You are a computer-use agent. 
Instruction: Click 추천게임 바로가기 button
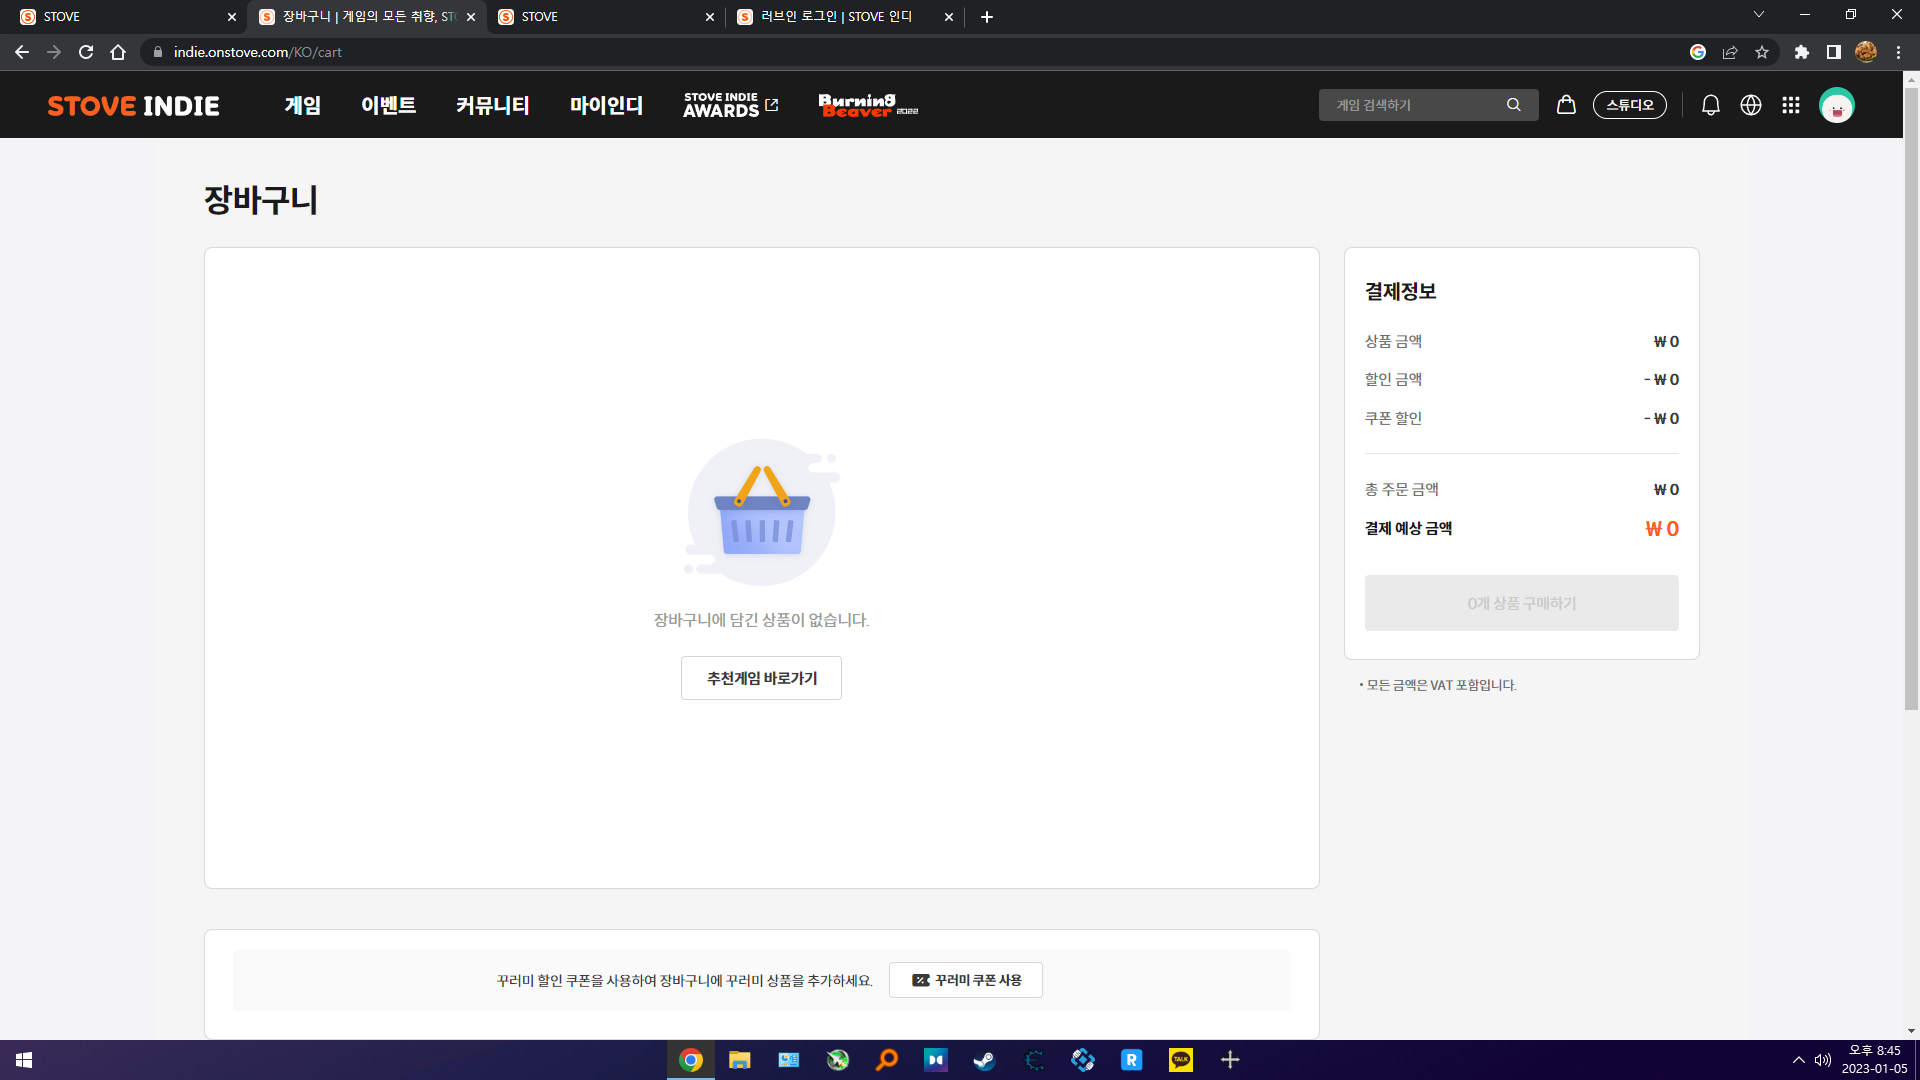pyautogui.click(x=761, y=678)
